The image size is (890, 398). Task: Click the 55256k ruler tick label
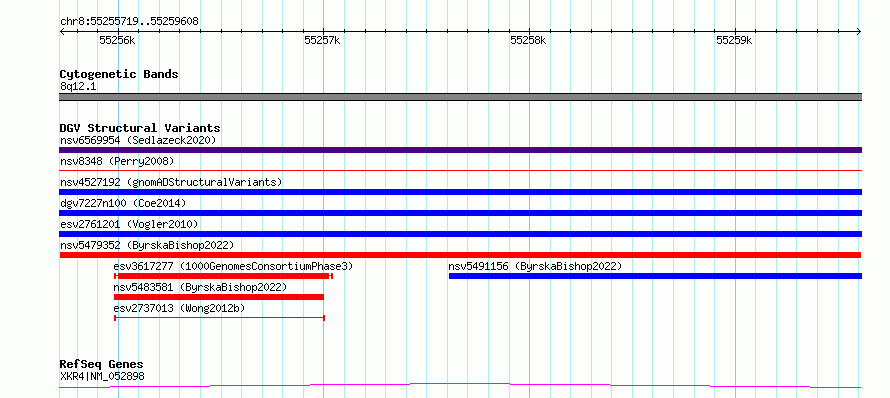click(117, 40)
